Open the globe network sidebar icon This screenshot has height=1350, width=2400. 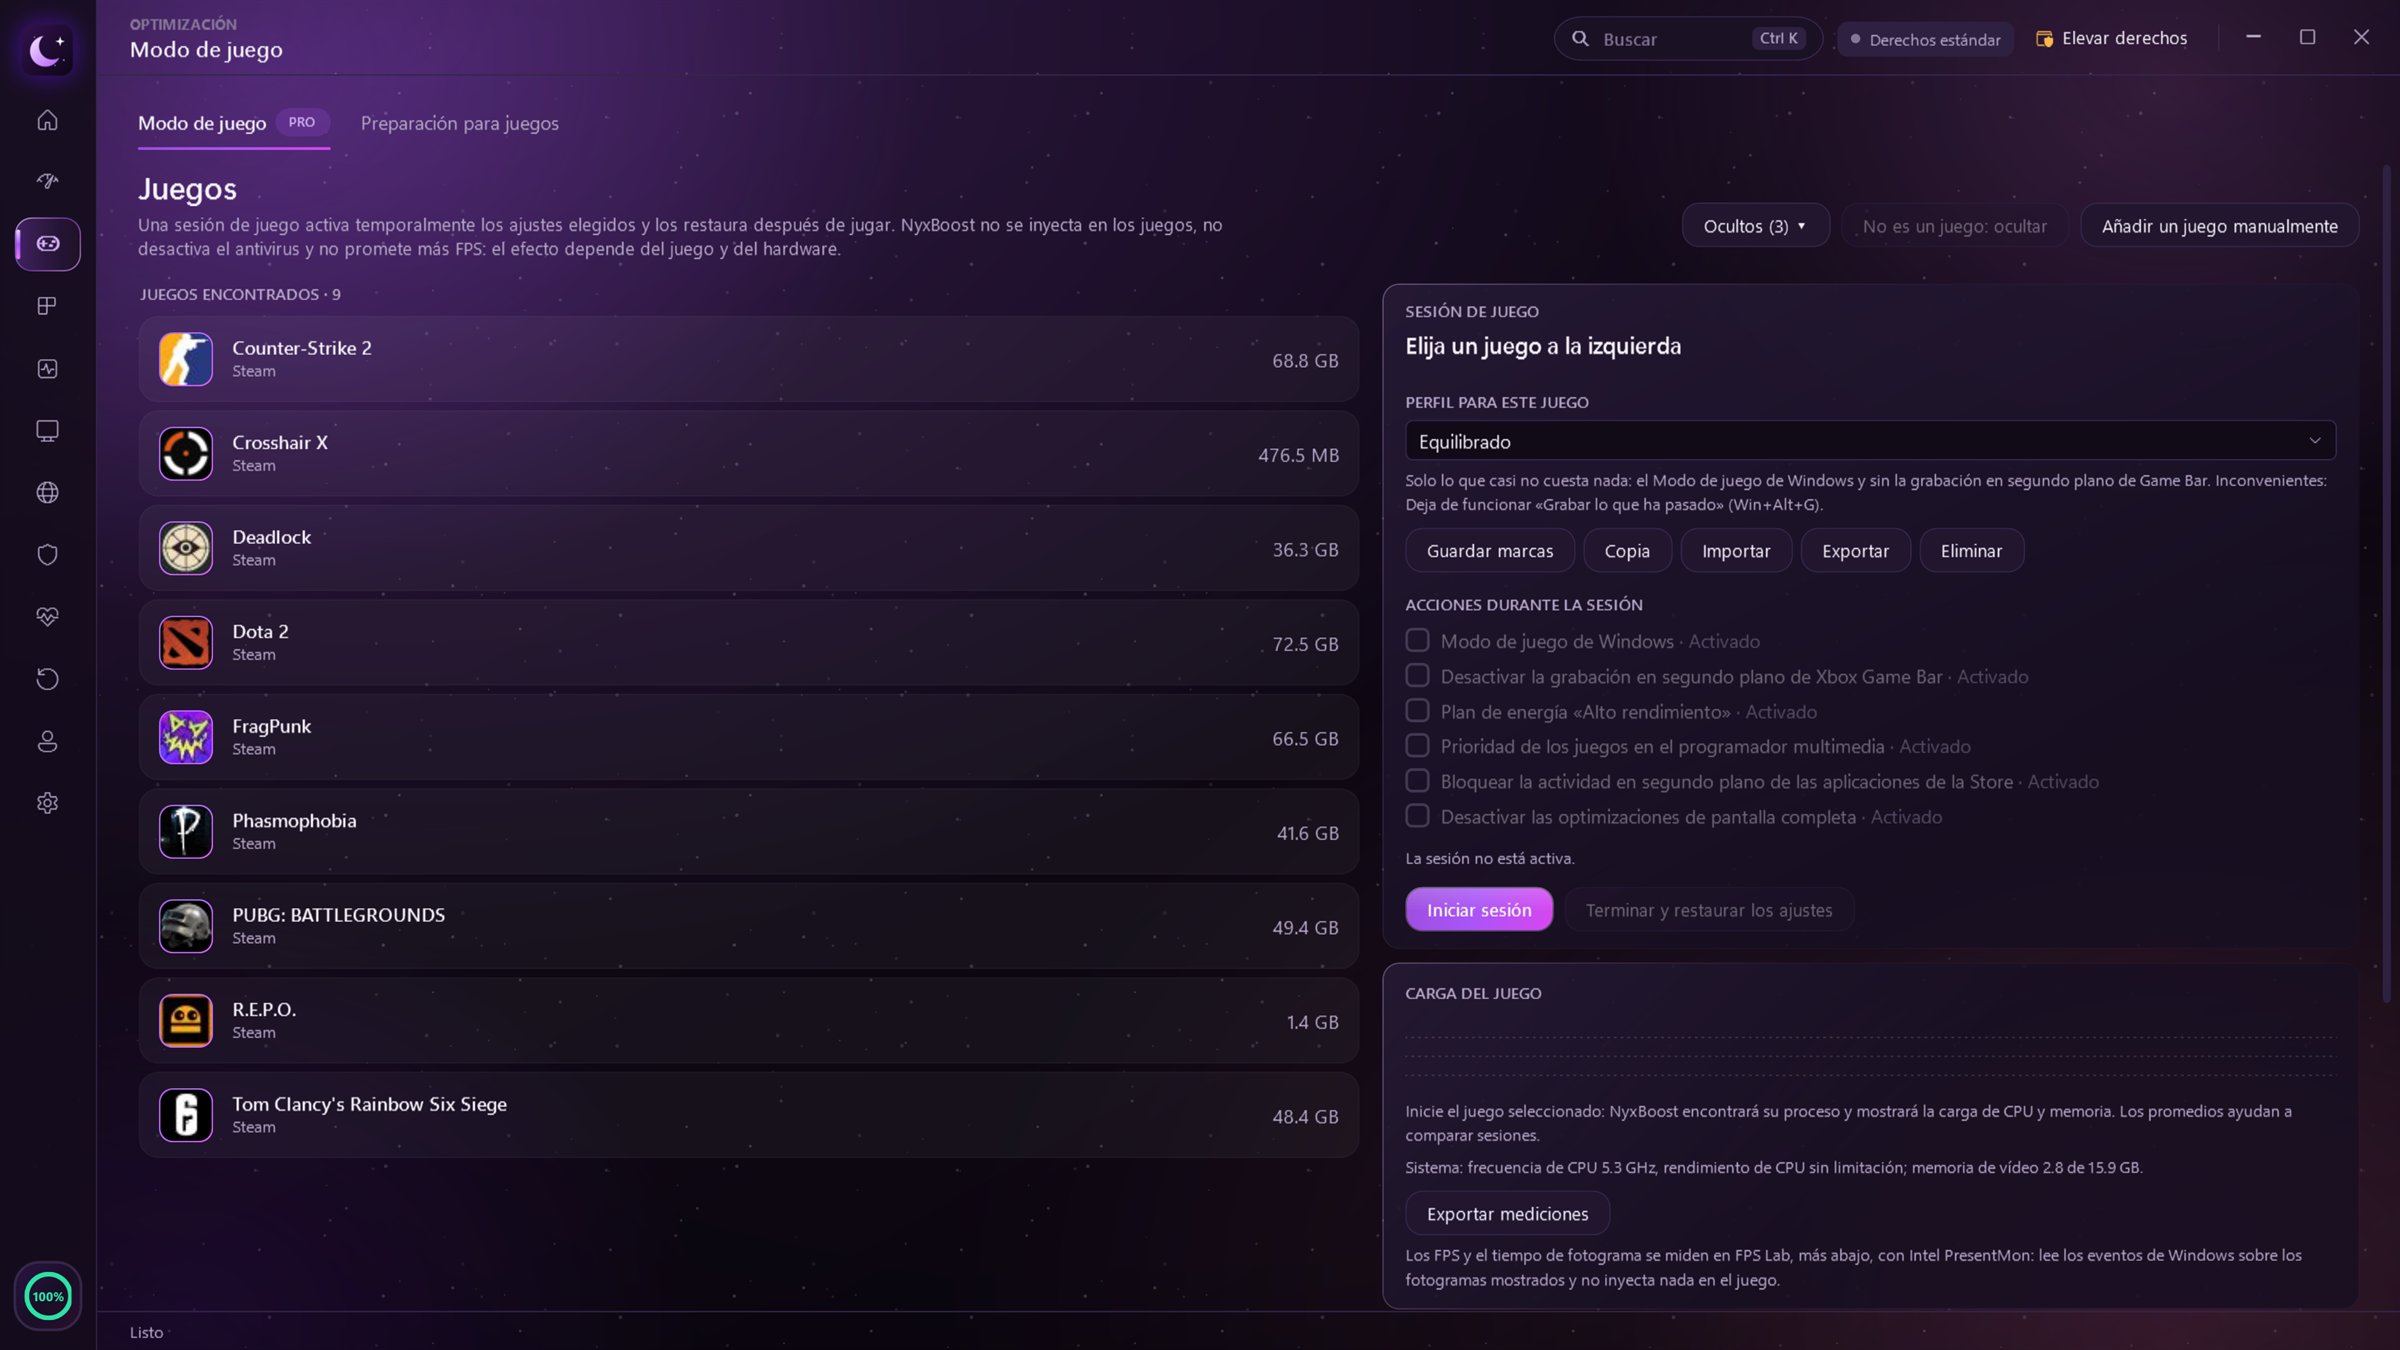click(x=47, y=492)
